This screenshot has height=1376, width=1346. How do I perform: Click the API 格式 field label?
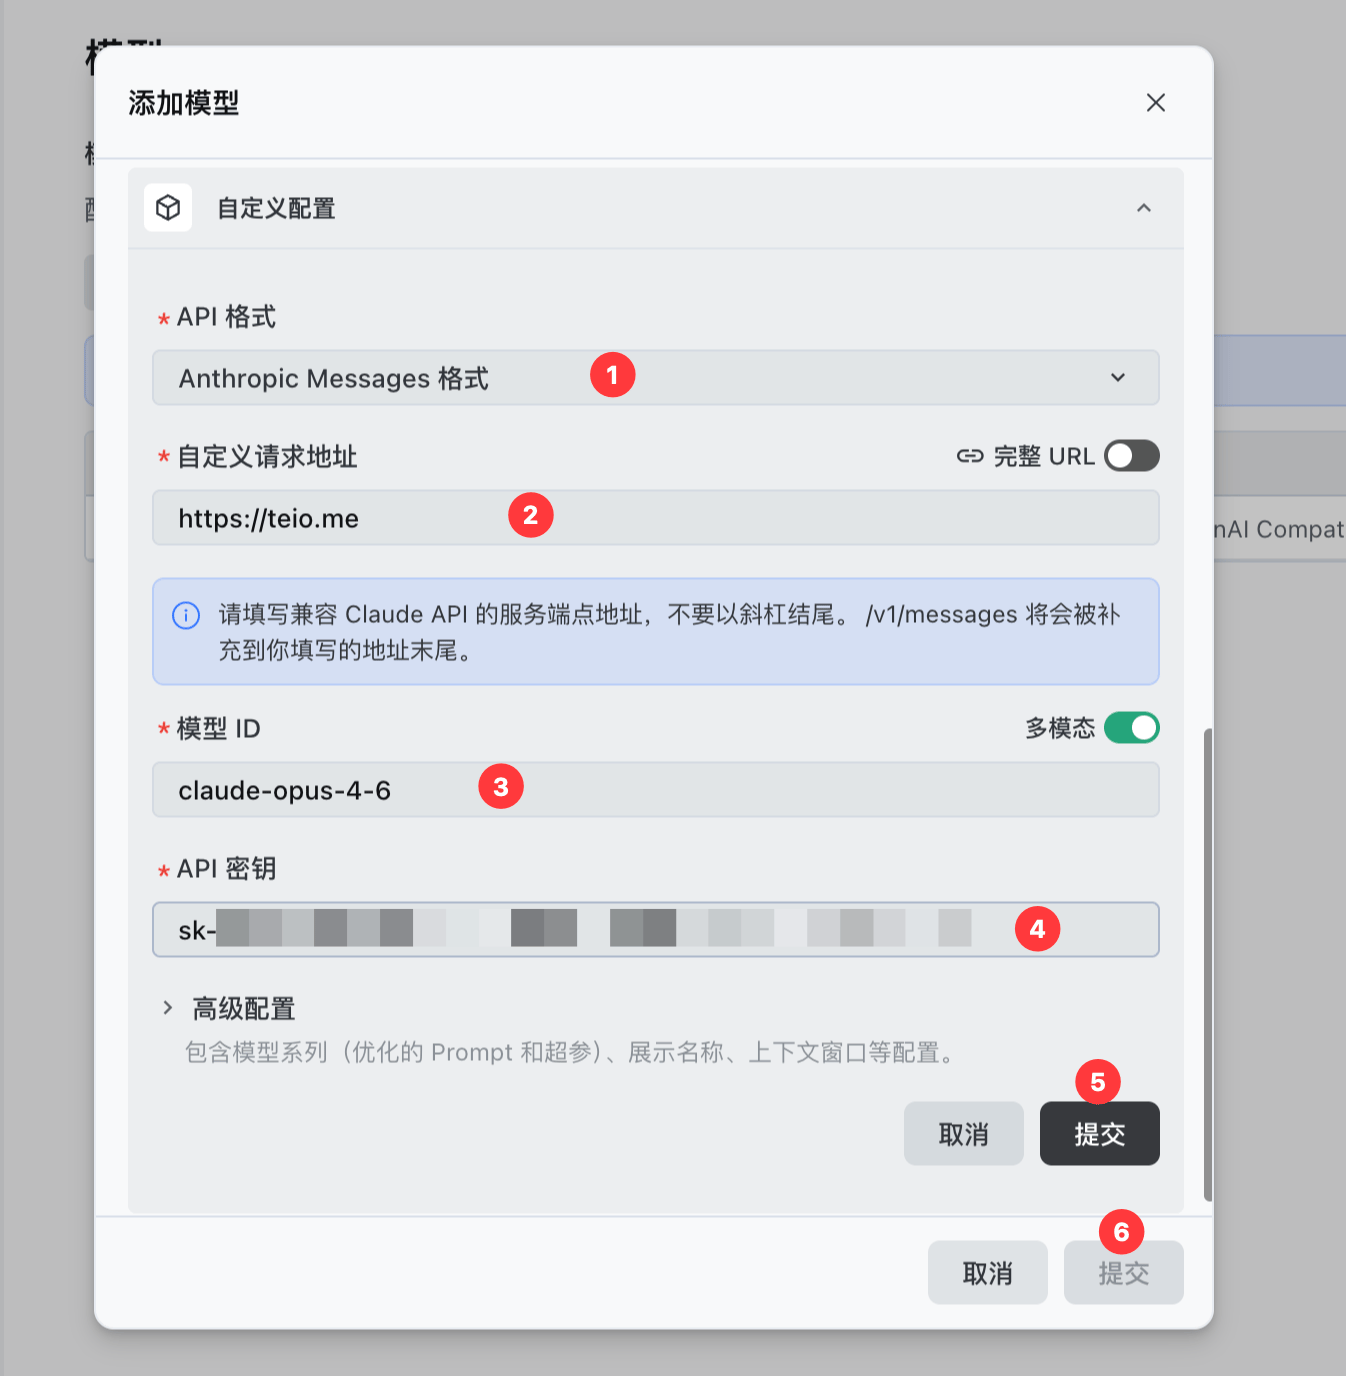pos(226,317)
